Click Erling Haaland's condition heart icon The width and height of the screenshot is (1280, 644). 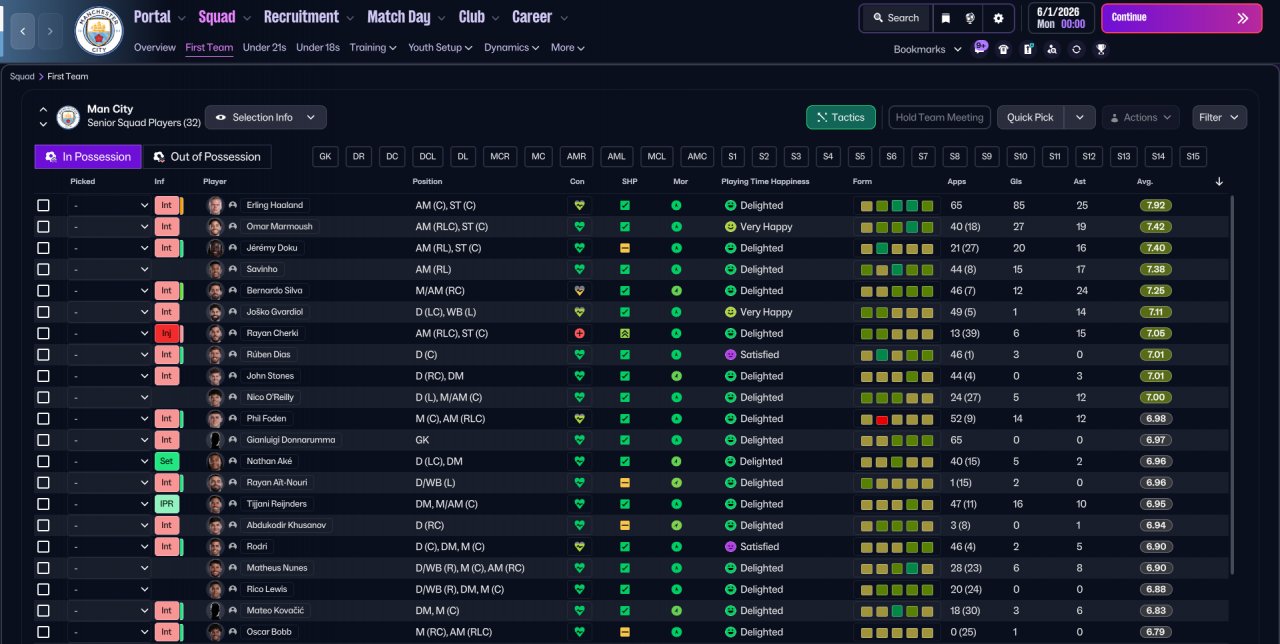[x=578, y=205]
